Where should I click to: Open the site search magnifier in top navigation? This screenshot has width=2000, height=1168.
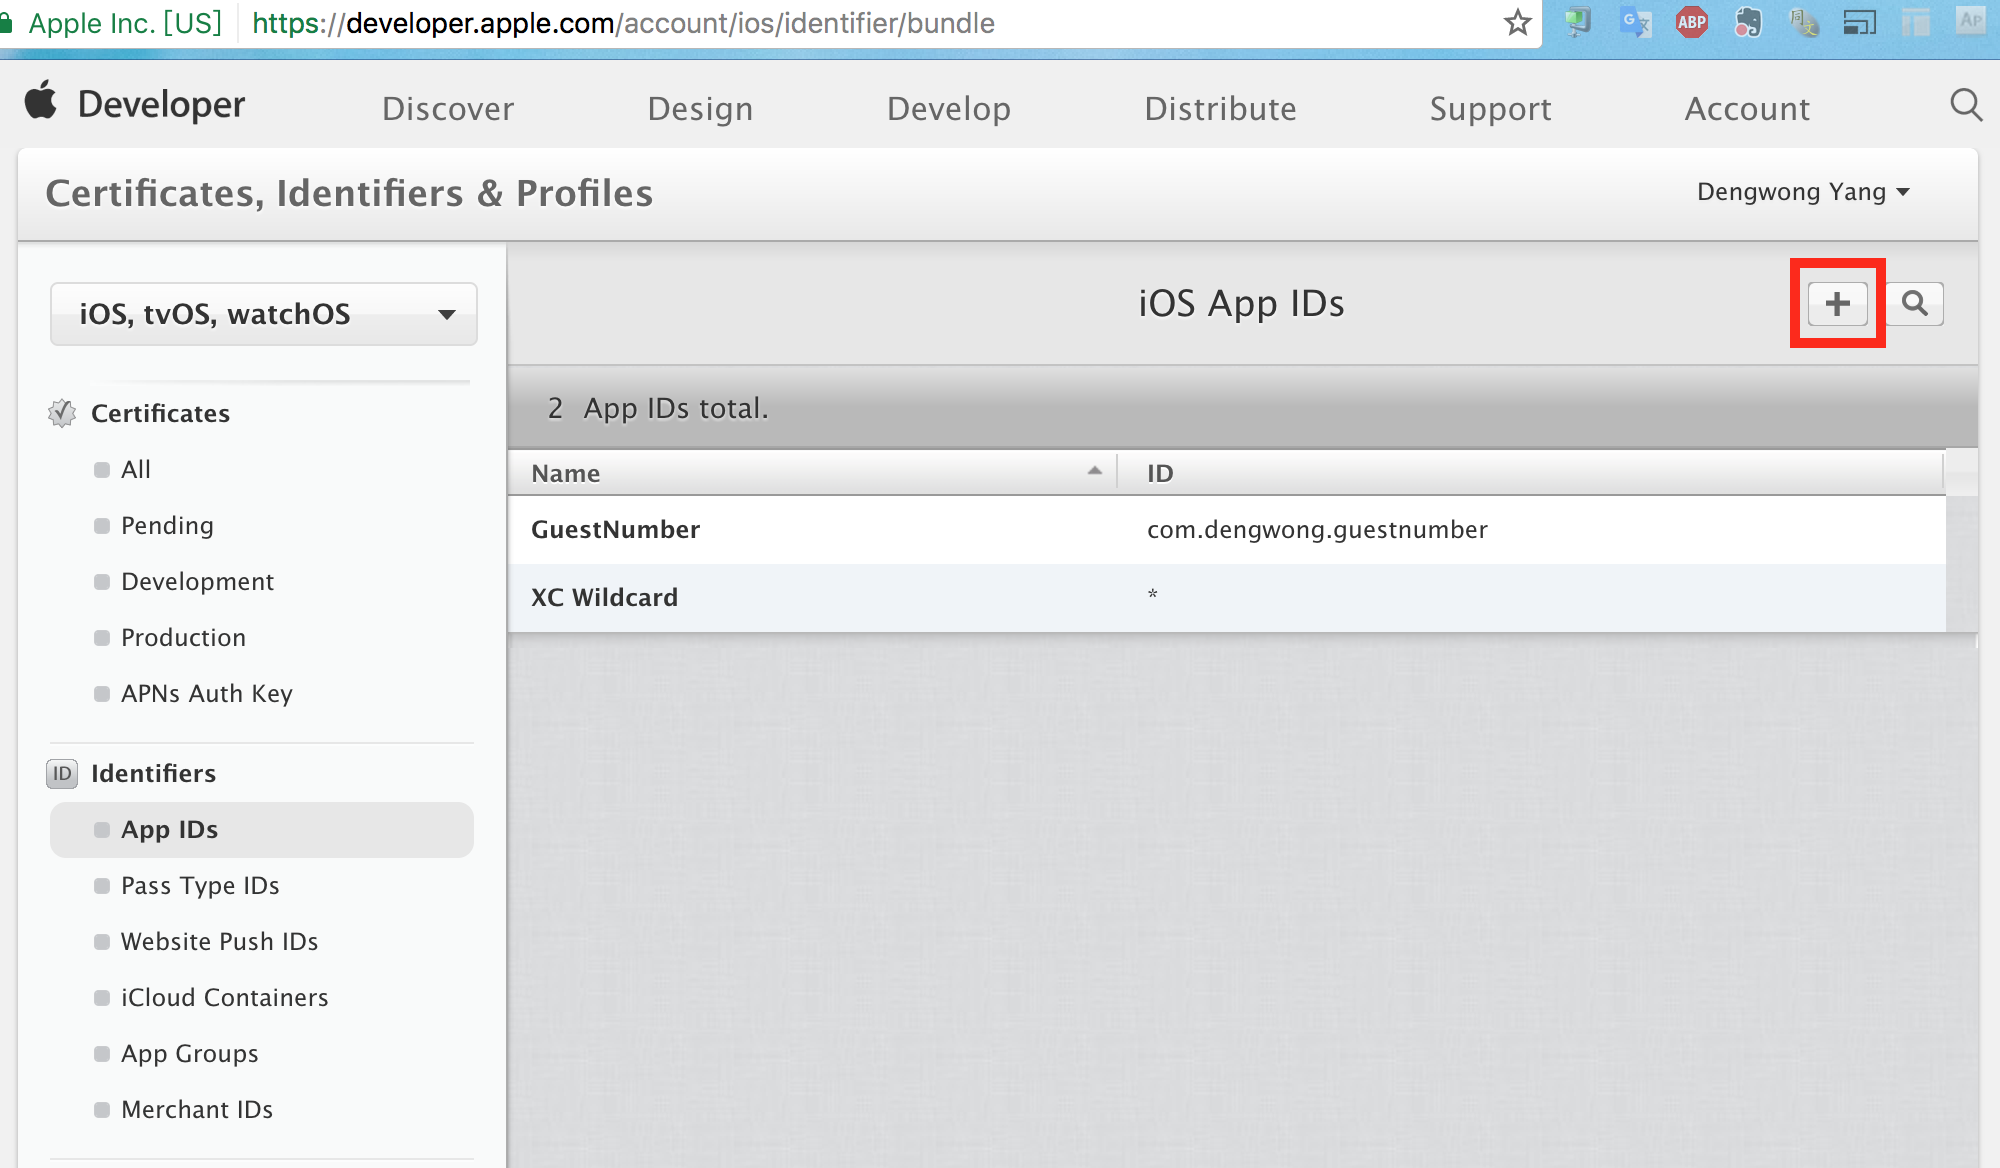1966,105
